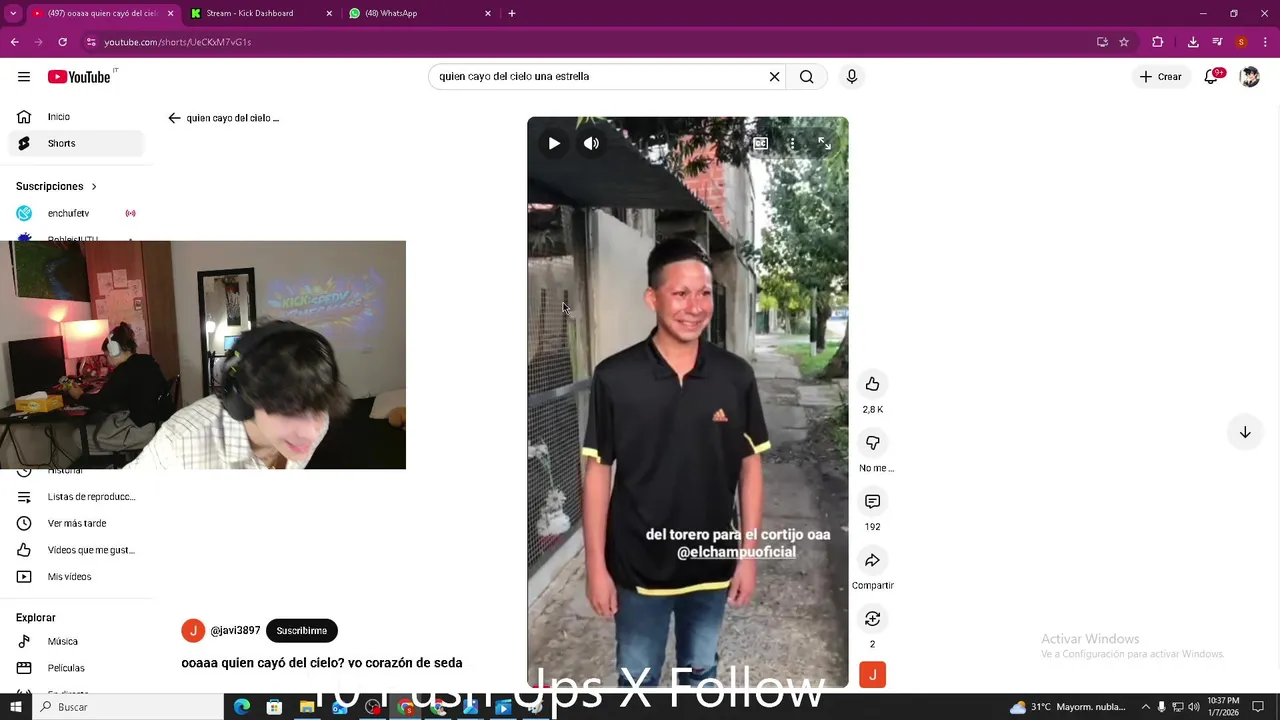Click the taskbar Buscar search box
This screenshot has width=1280, height=720.
coord(128,707)
